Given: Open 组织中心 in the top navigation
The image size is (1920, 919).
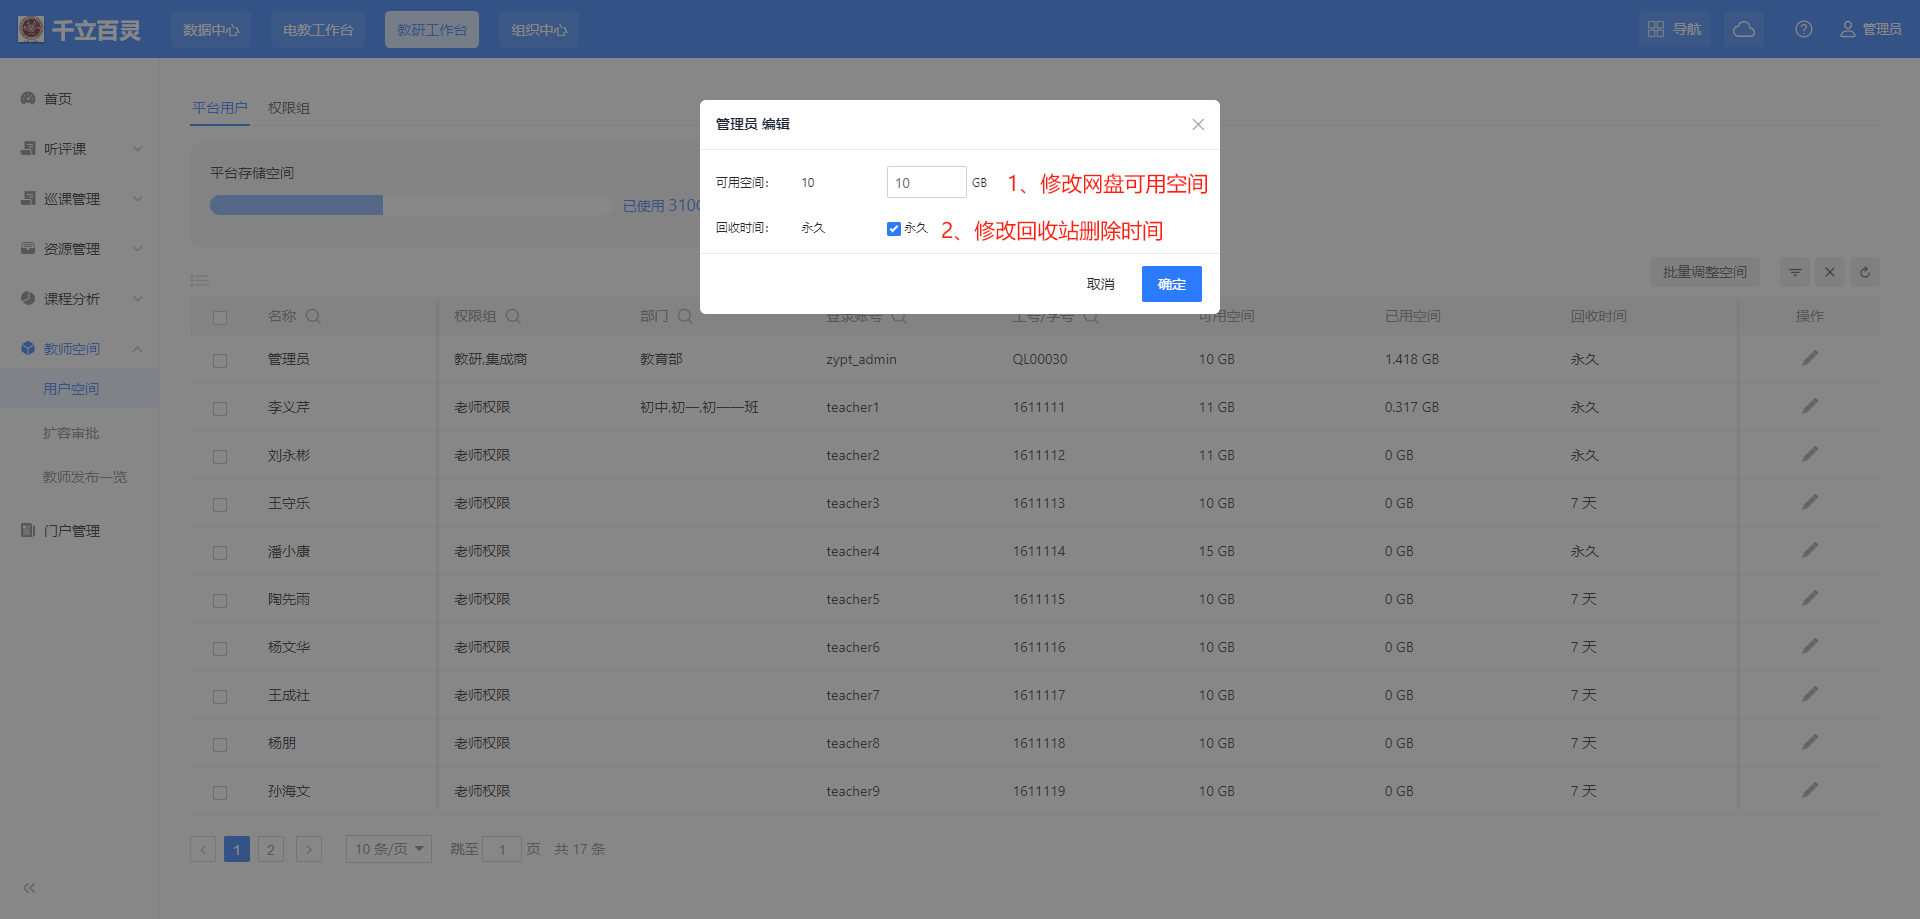Looking at the screenshot, I should point(539,30).
